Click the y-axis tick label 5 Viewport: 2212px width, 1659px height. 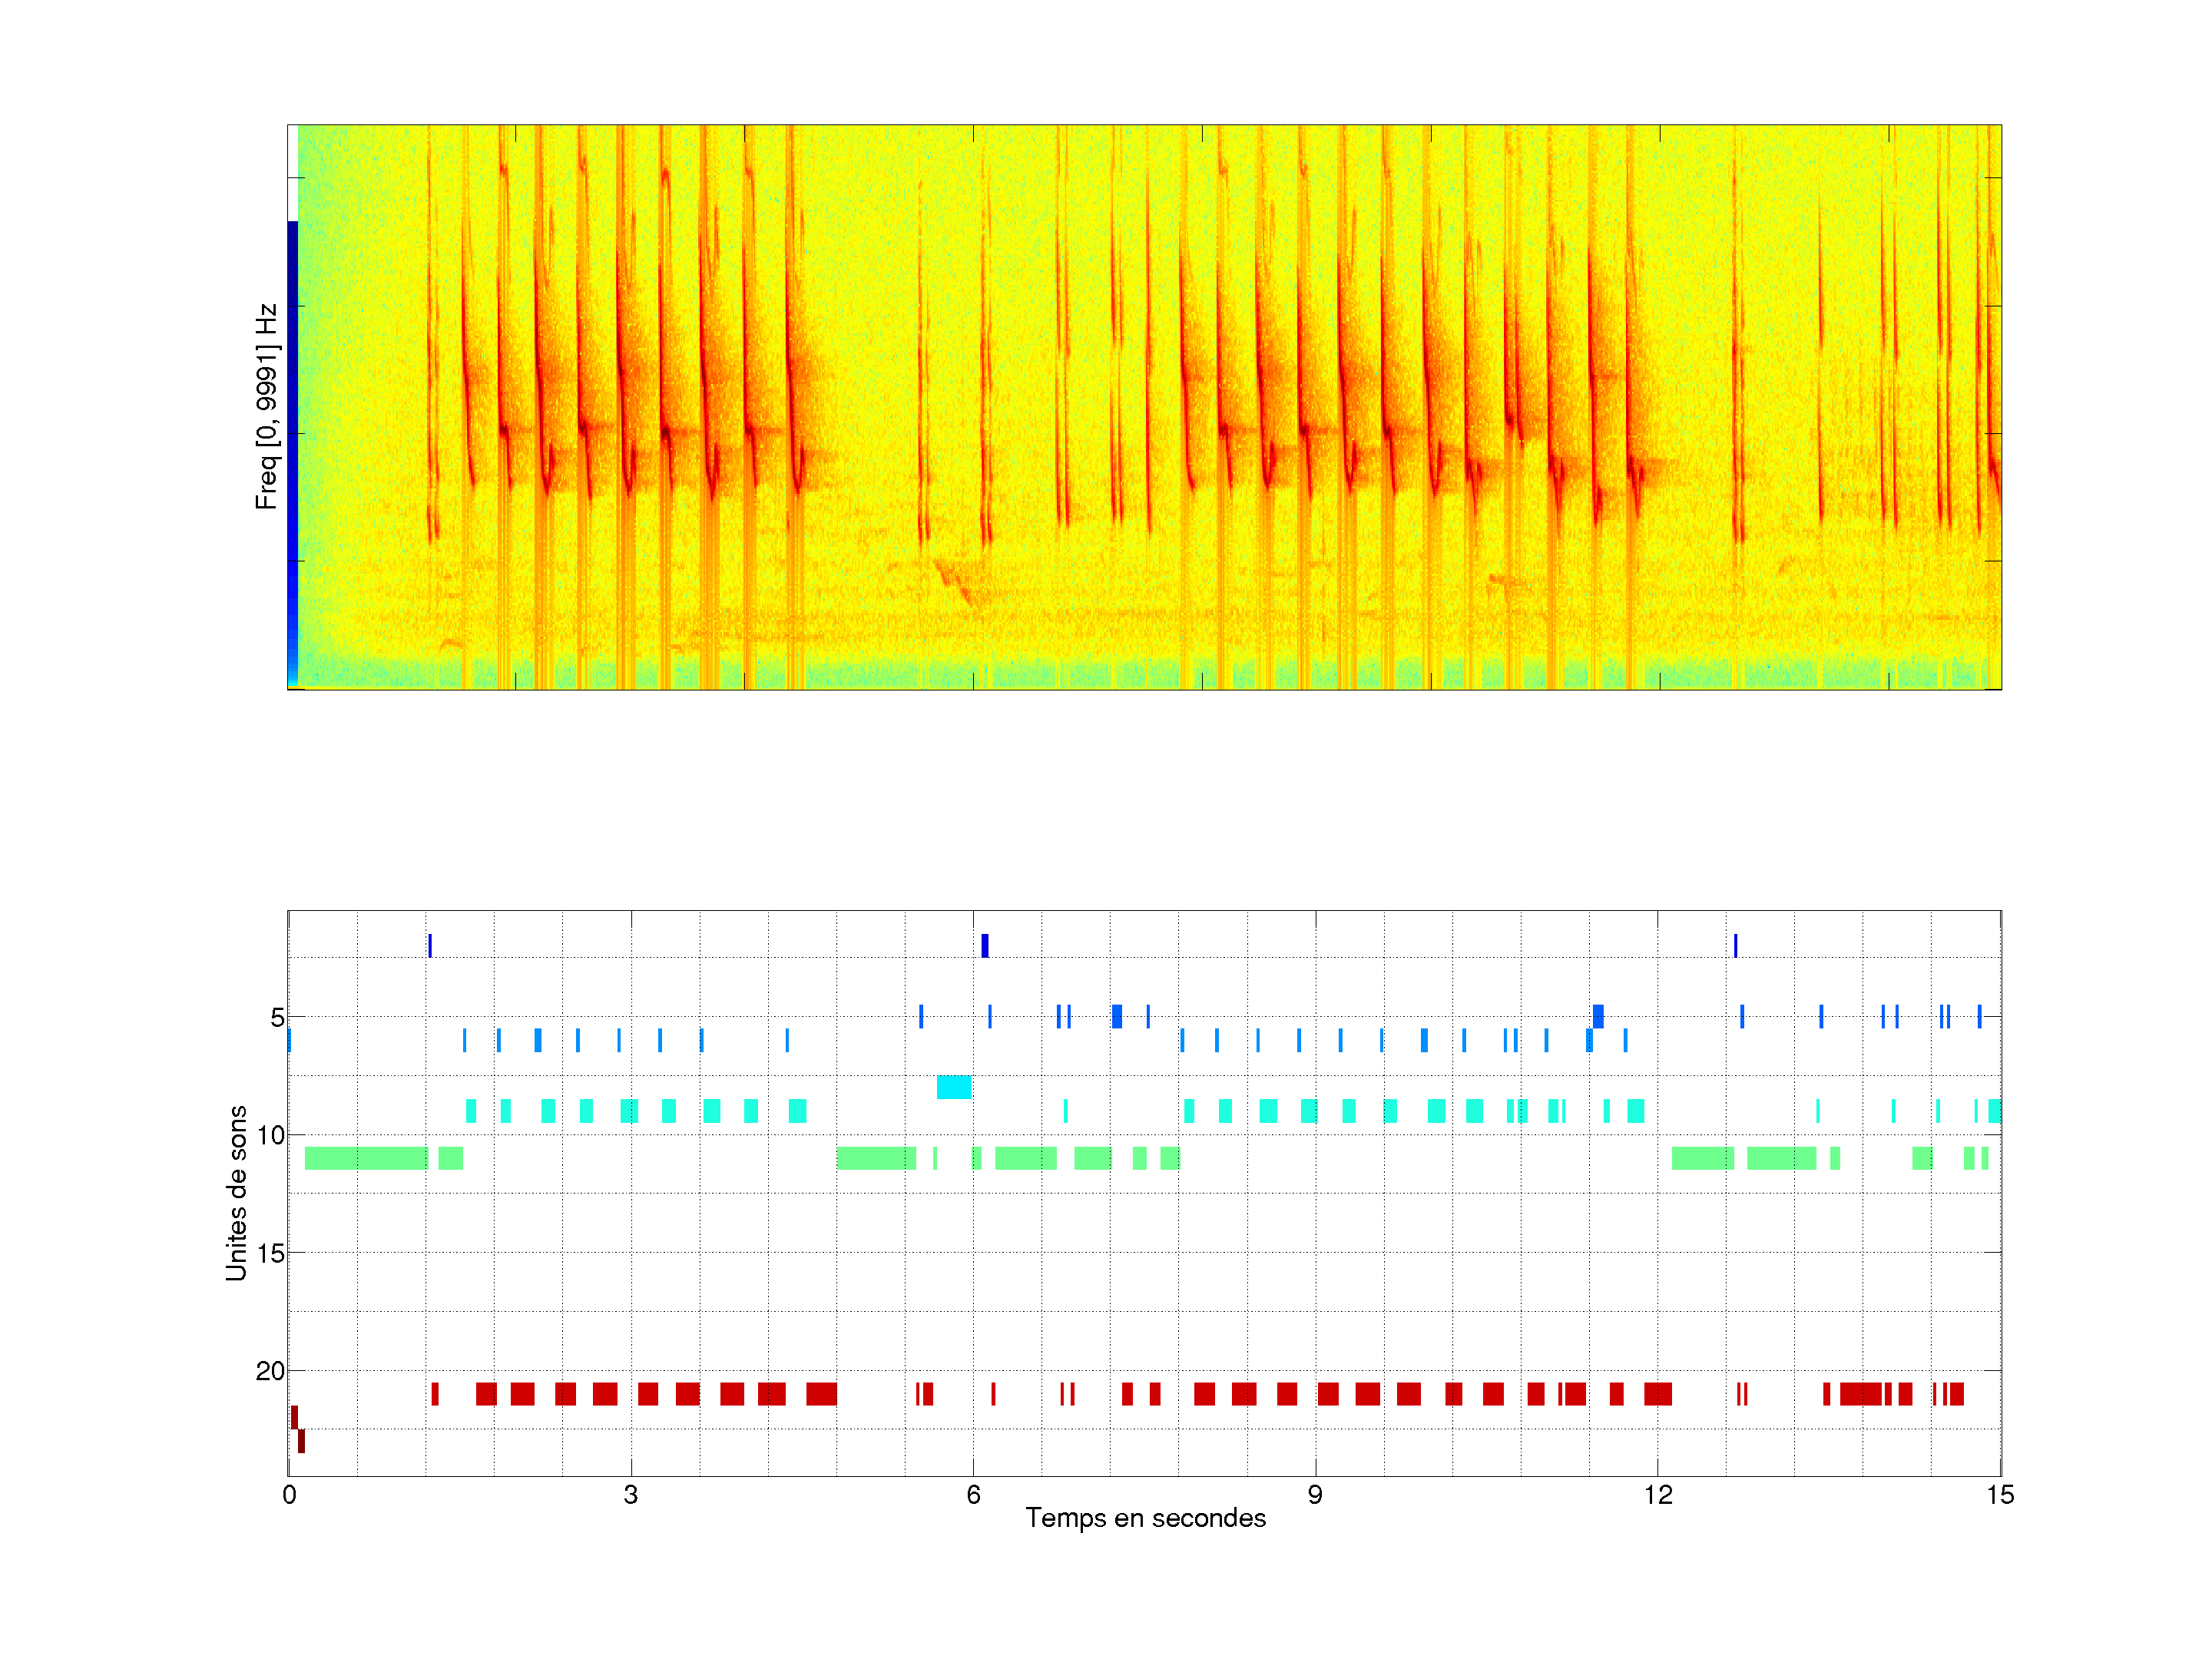coord(277,1018)
